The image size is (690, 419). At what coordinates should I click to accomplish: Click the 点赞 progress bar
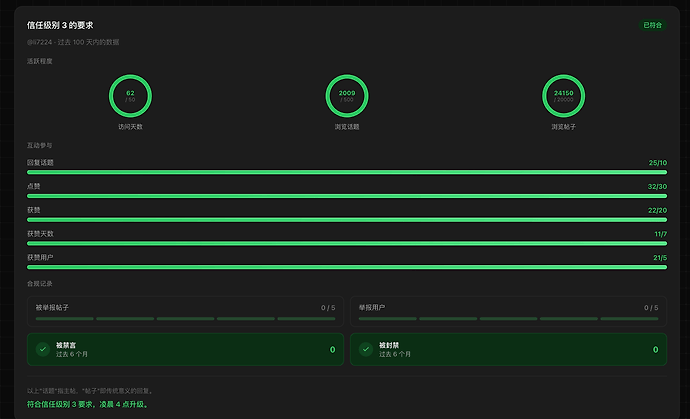pos(347,196)
